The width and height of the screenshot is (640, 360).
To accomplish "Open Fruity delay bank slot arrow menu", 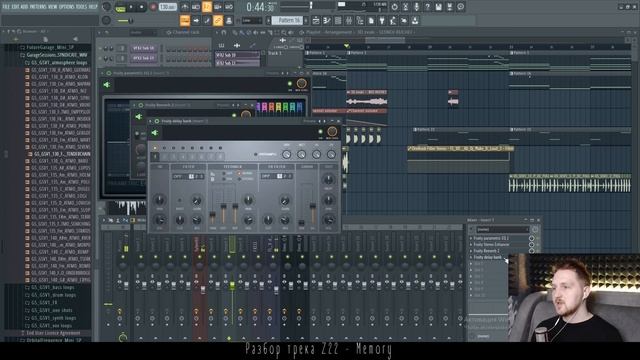I will coord(471,258).
